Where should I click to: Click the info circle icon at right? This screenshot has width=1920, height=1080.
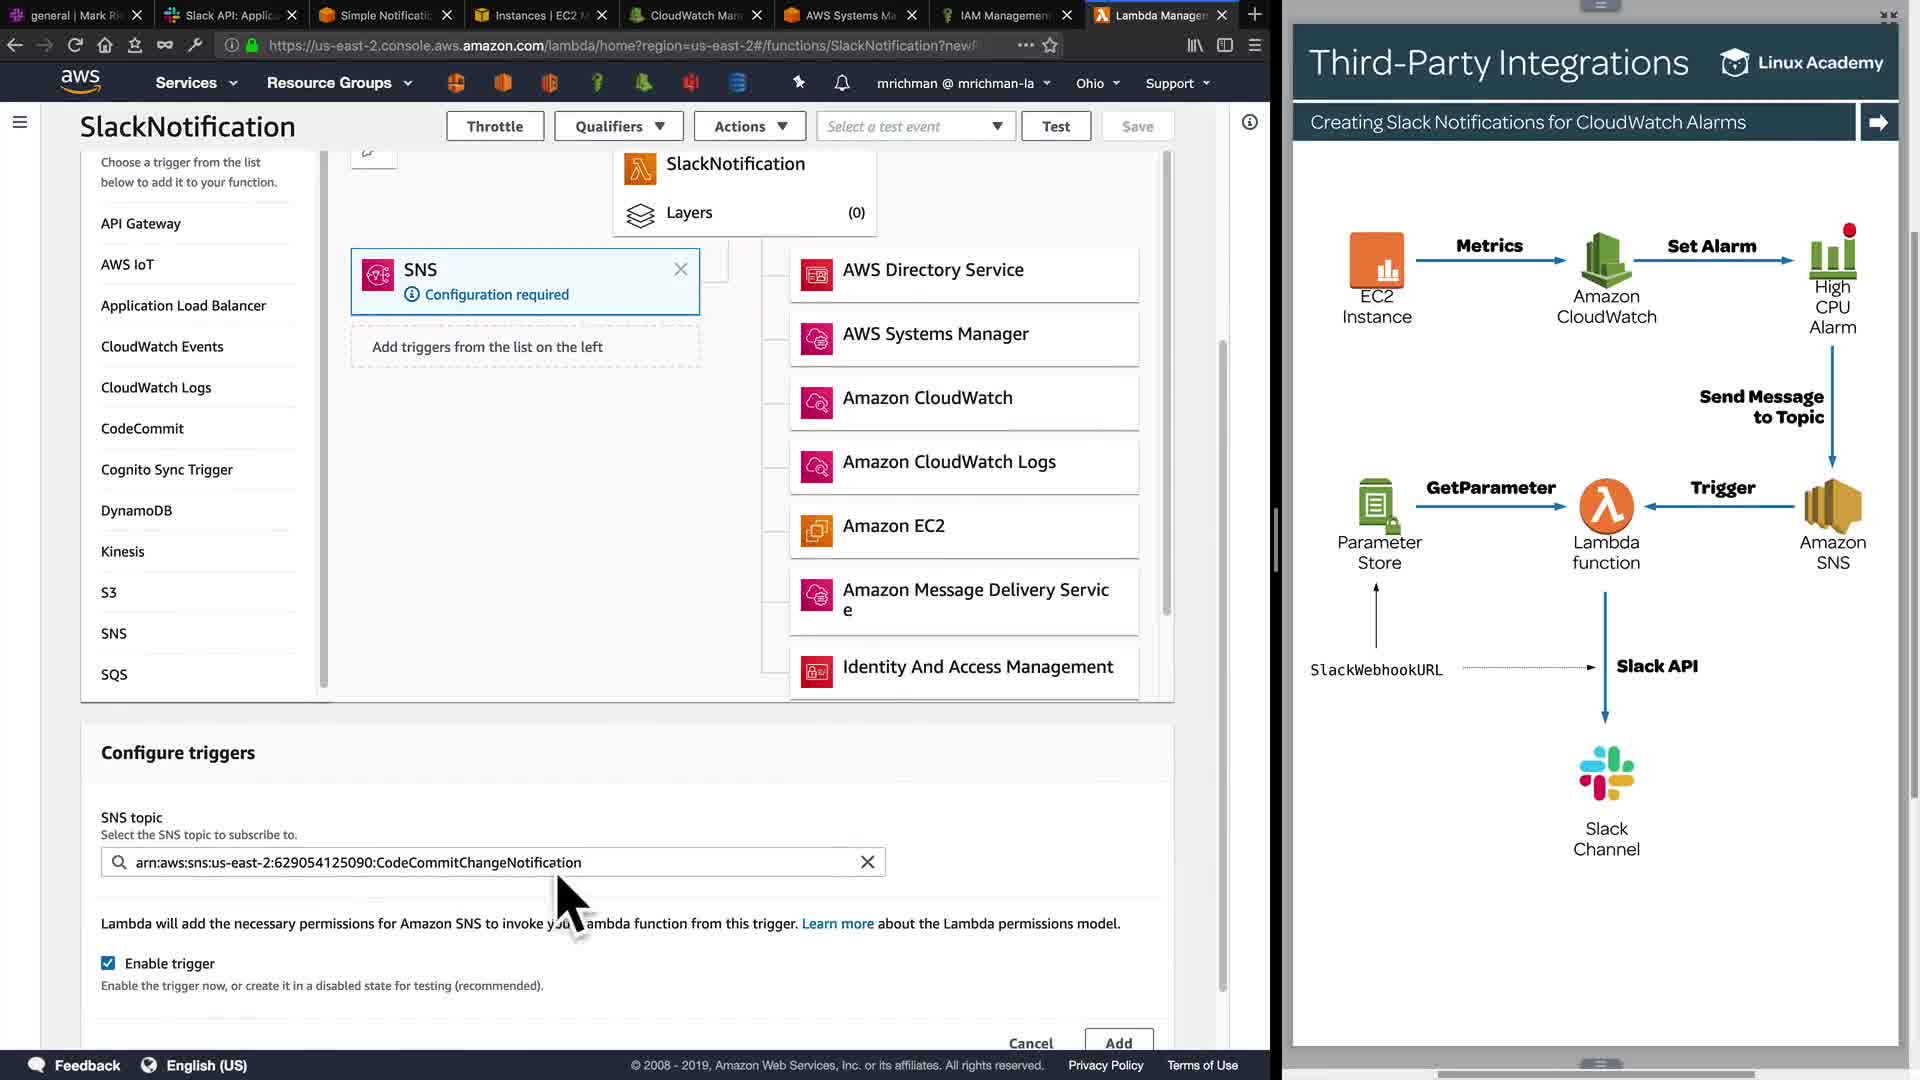(1249, 122)
